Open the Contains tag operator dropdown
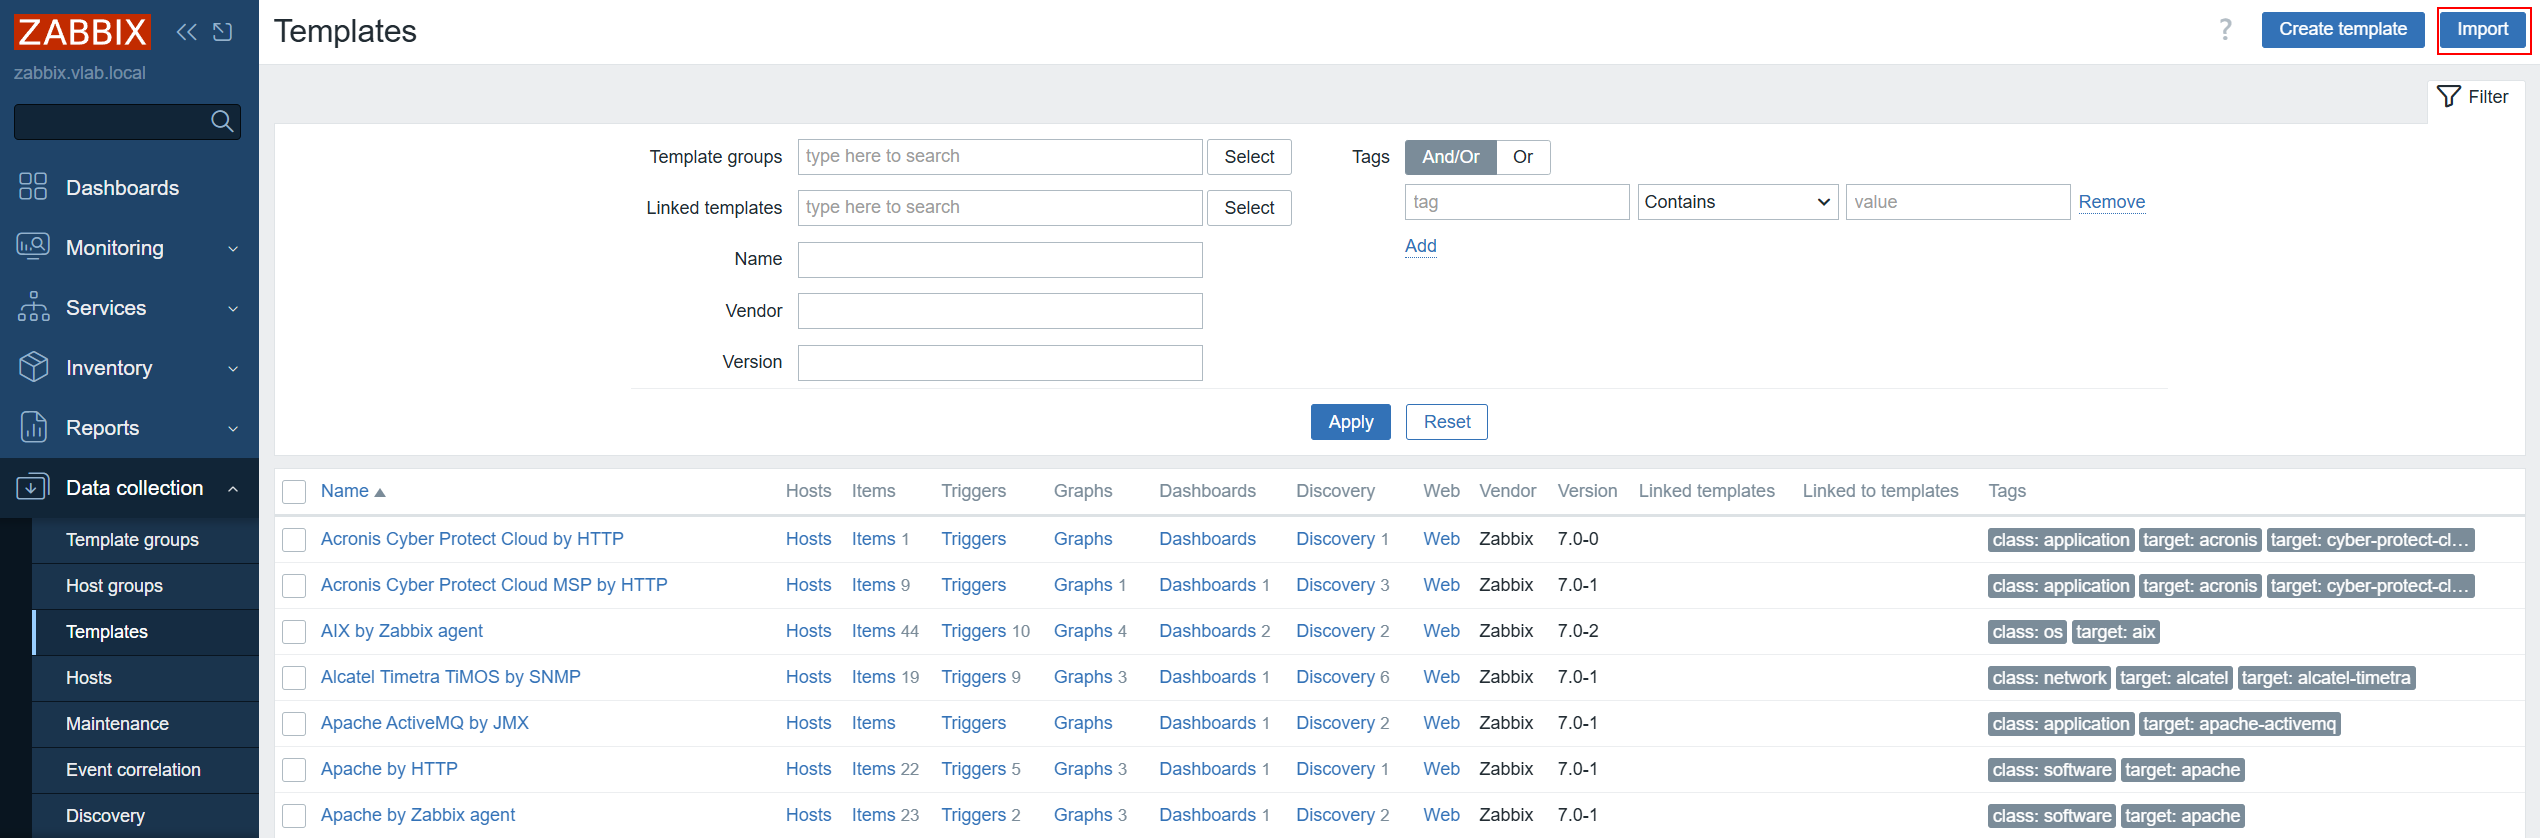2540x838 pixels. [1738, 202]
